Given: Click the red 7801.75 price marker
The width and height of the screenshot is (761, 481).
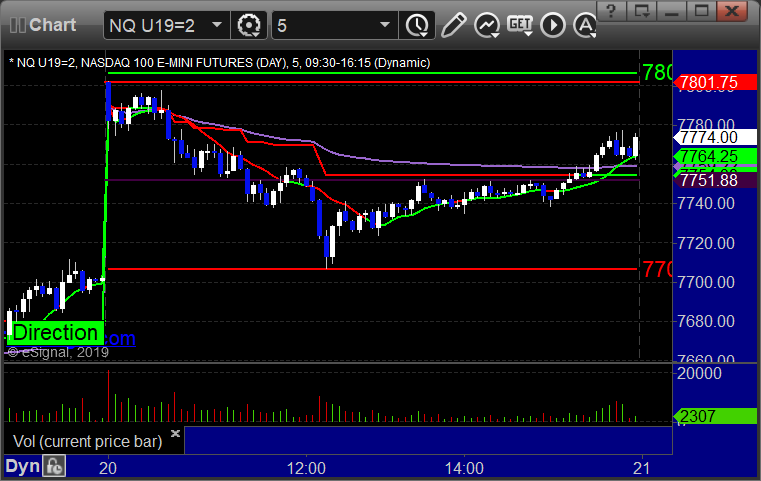Looking at the screenshot, I should [715, 82].
